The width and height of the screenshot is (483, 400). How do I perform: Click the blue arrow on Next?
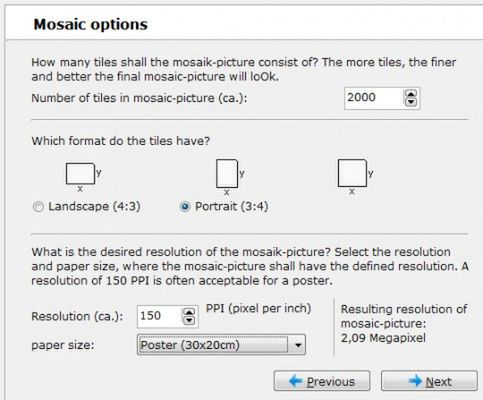[x=415, y=381]
